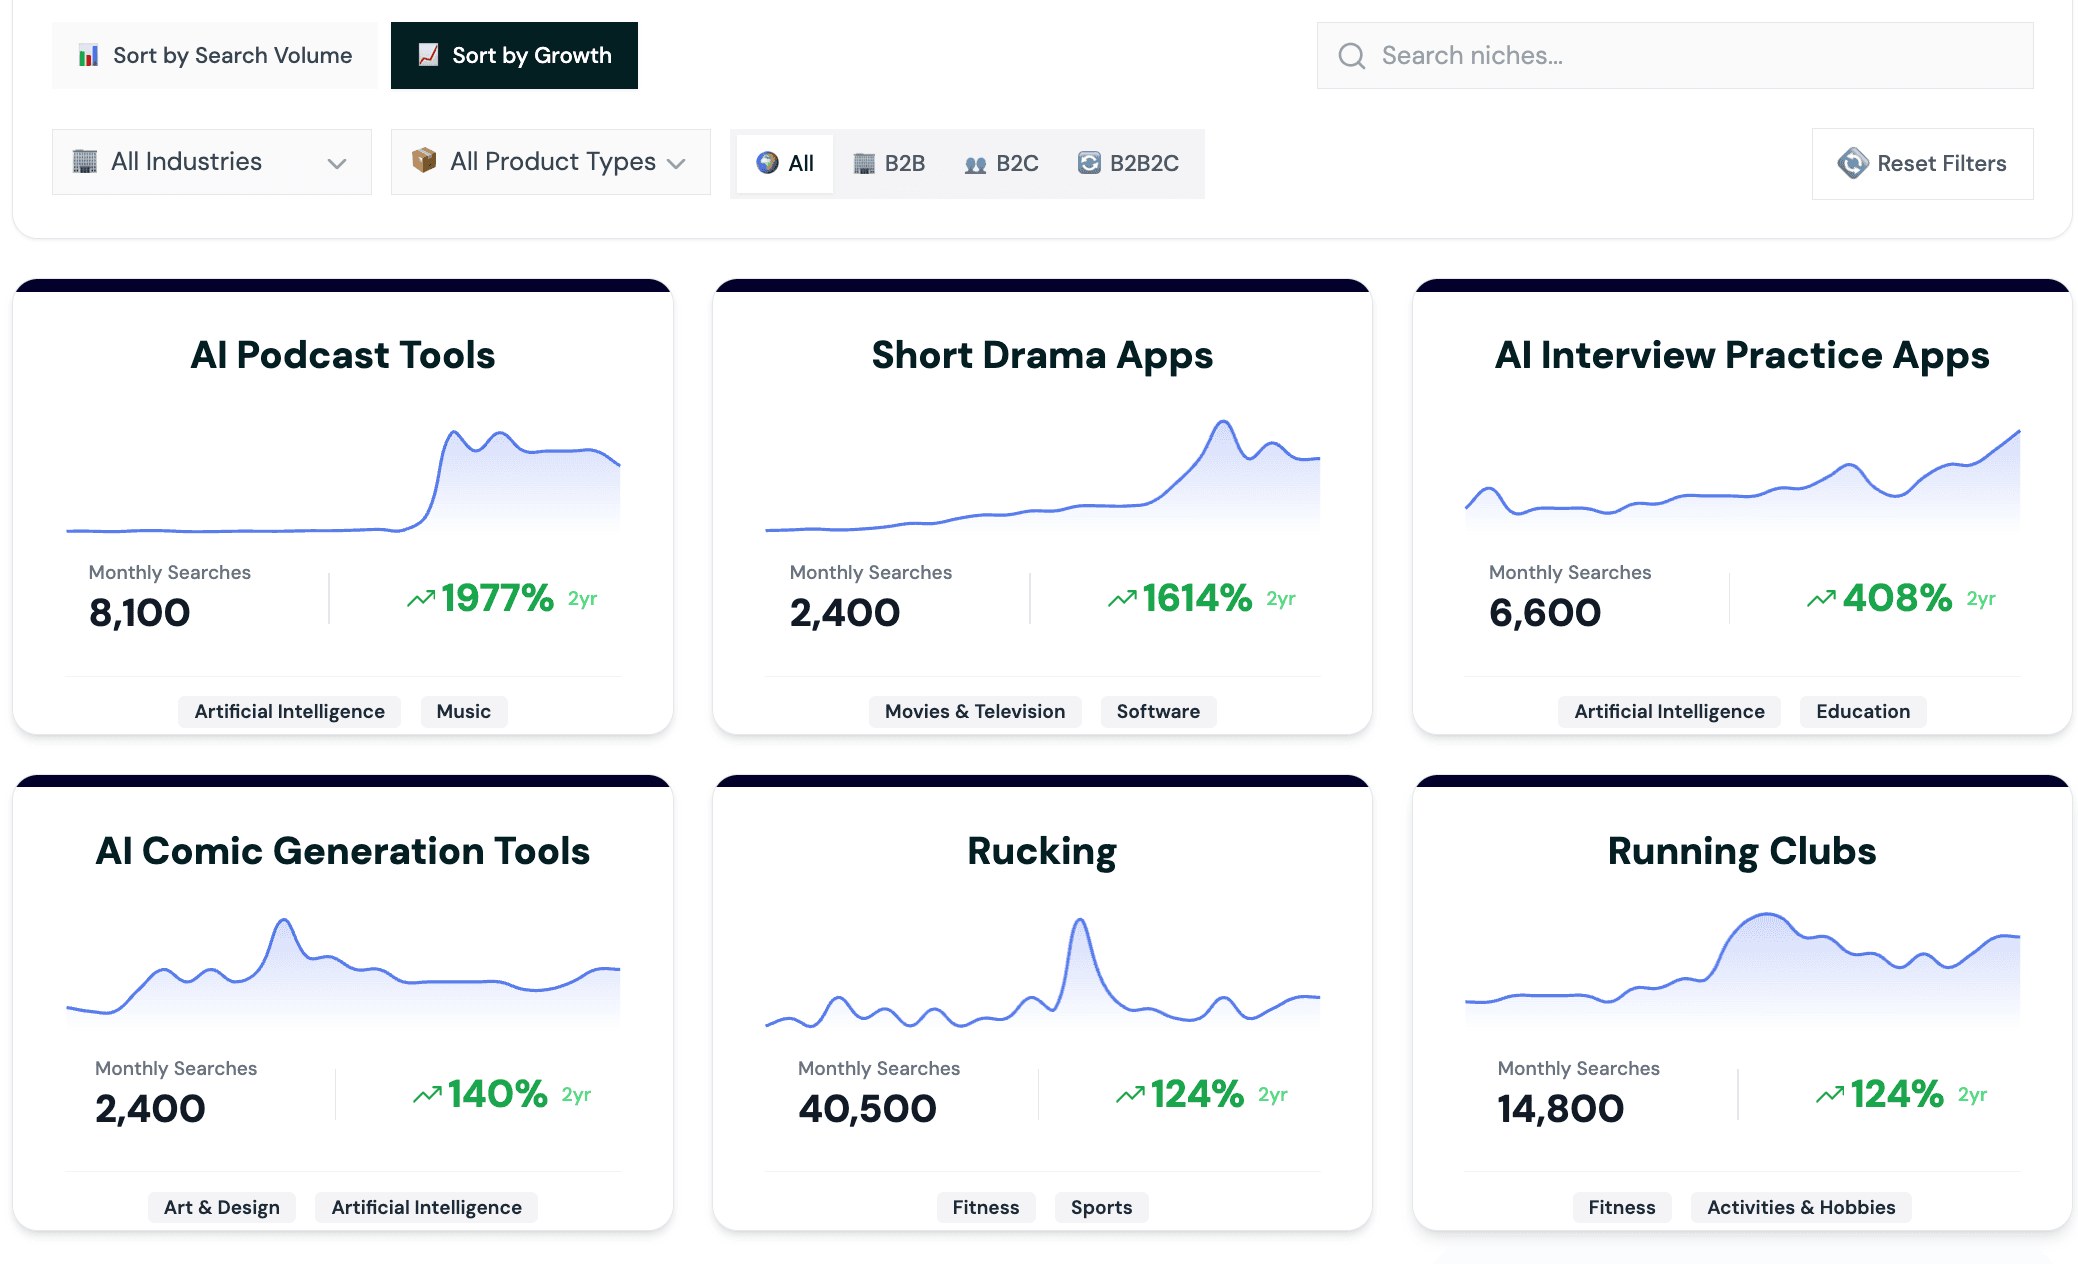Switch audience filter to B2C
Image resolution: width=2078 pixels, height=1264 pixels.
tap(1002, 163)
